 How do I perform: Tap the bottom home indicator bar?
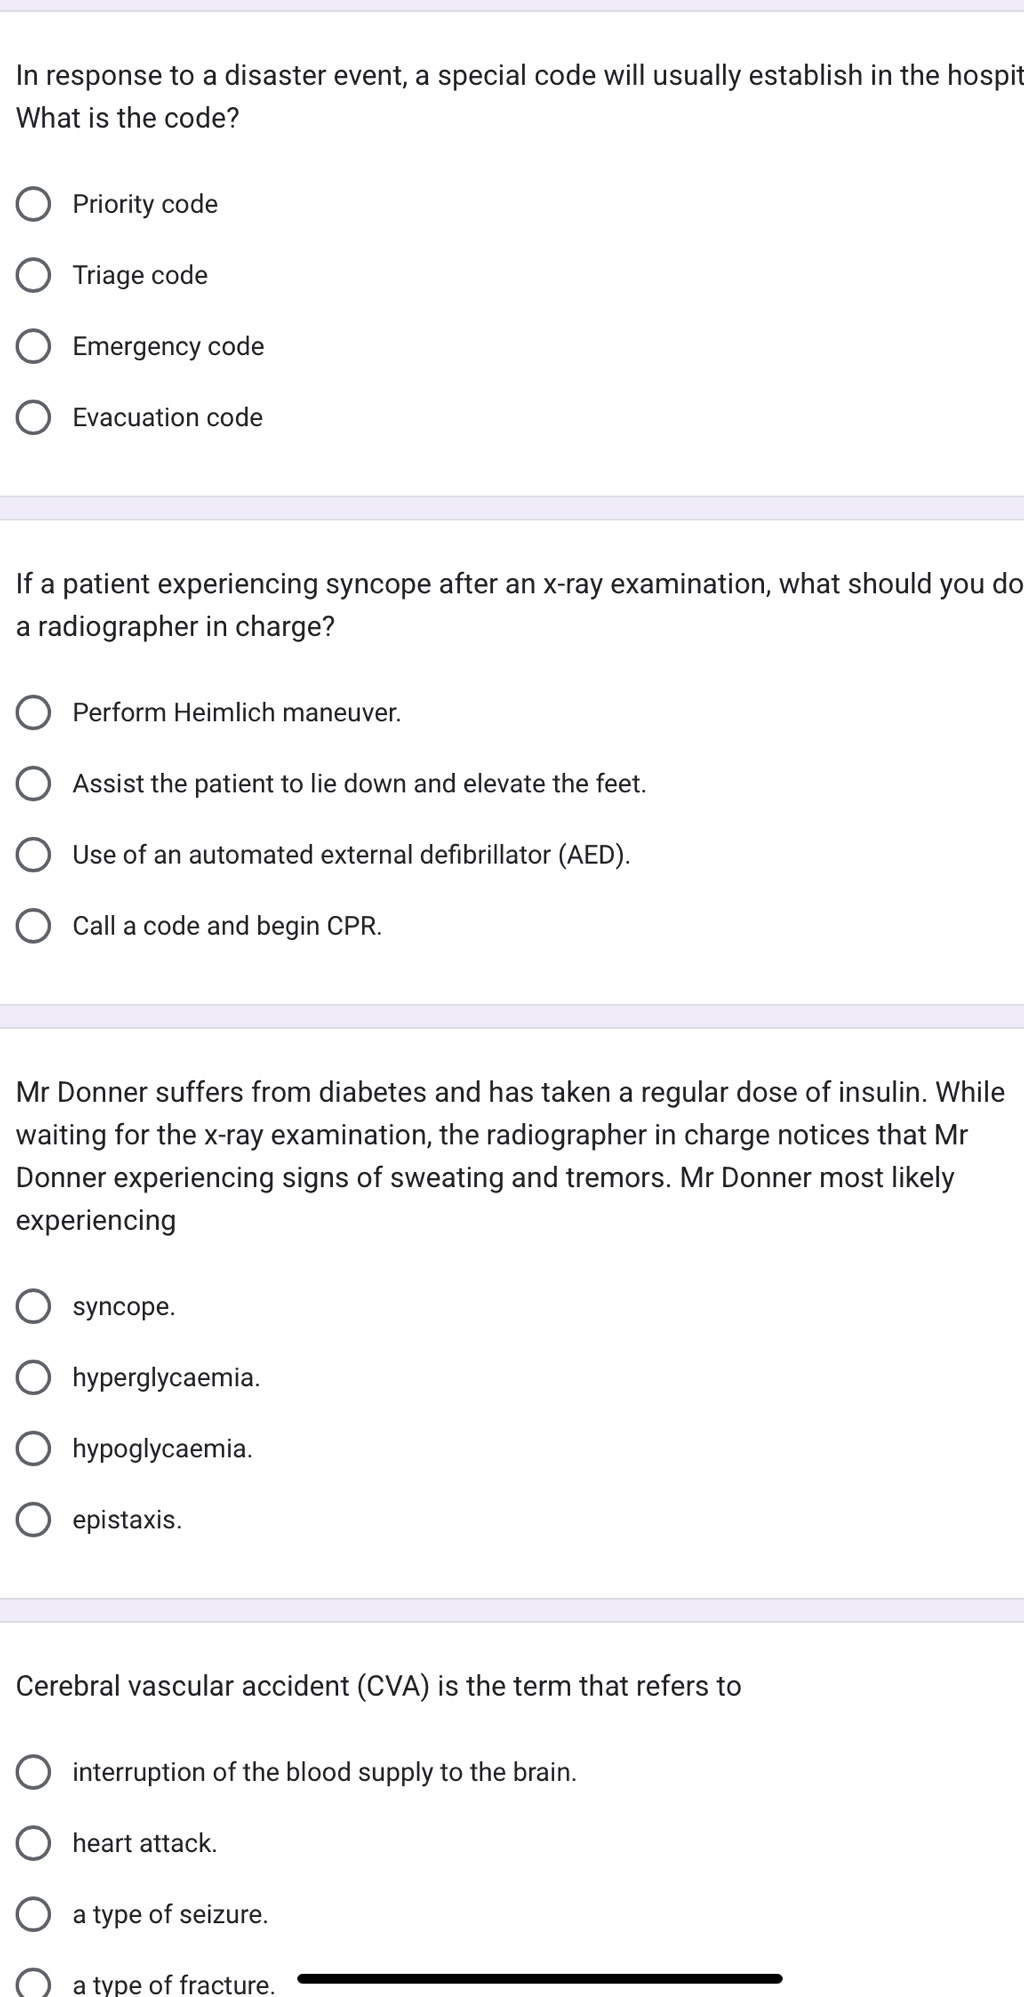point(540,1978)
